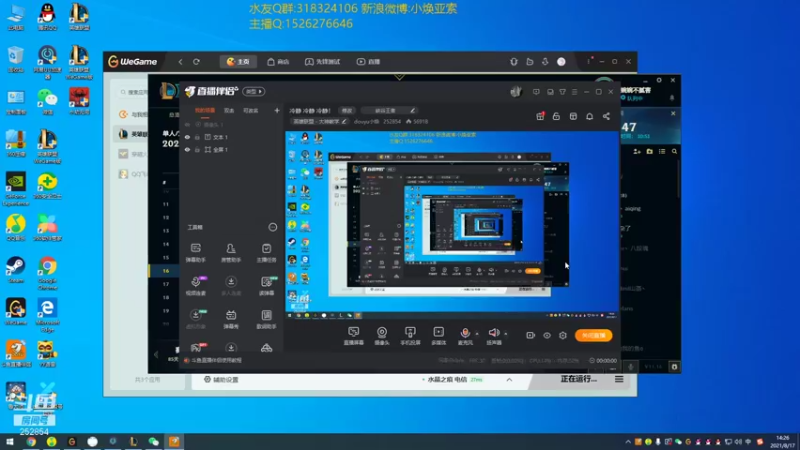Click WeChat icon in taskbar
The width and height of the screenshot is (800, 450).
pyautogui.click(x=153, y=442)
